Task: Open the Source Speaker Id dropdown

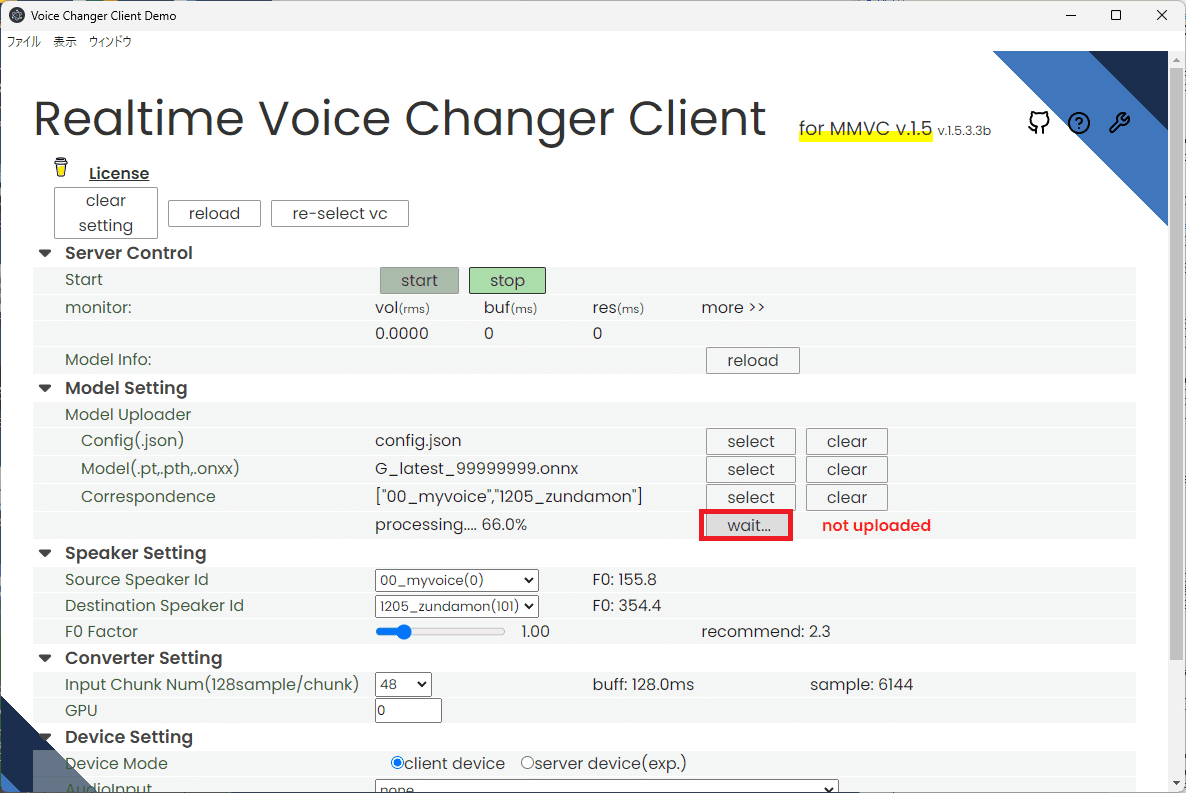Action: (456, 580)
